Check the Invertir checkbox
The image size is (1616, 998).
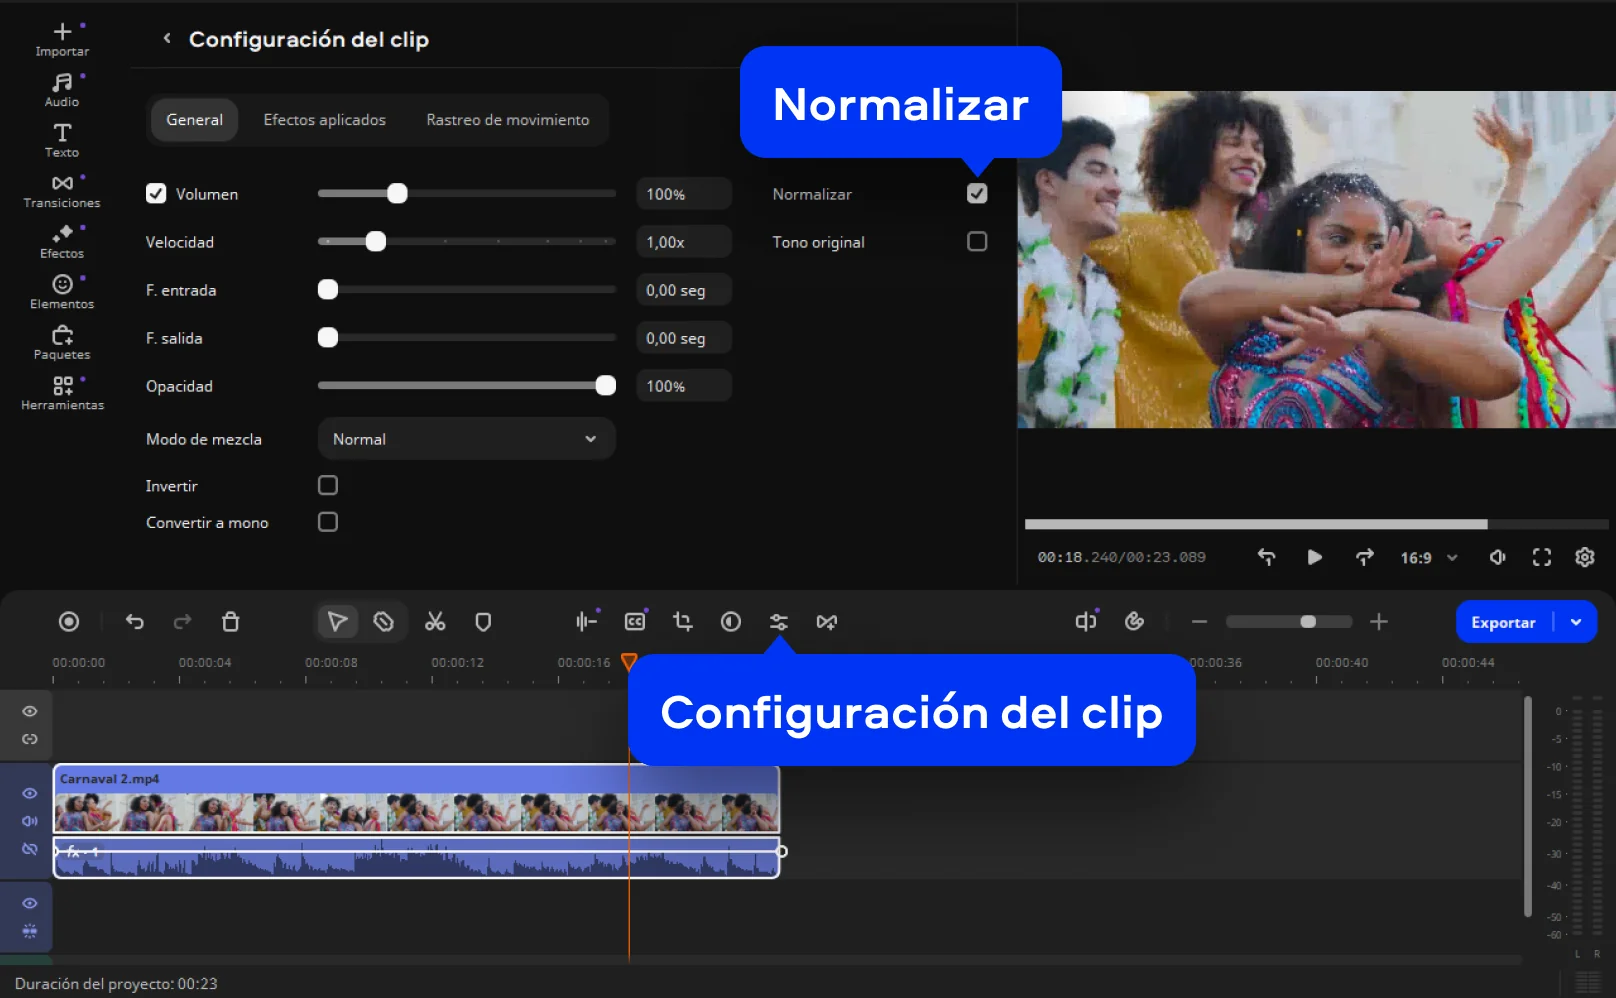[328, 486]
